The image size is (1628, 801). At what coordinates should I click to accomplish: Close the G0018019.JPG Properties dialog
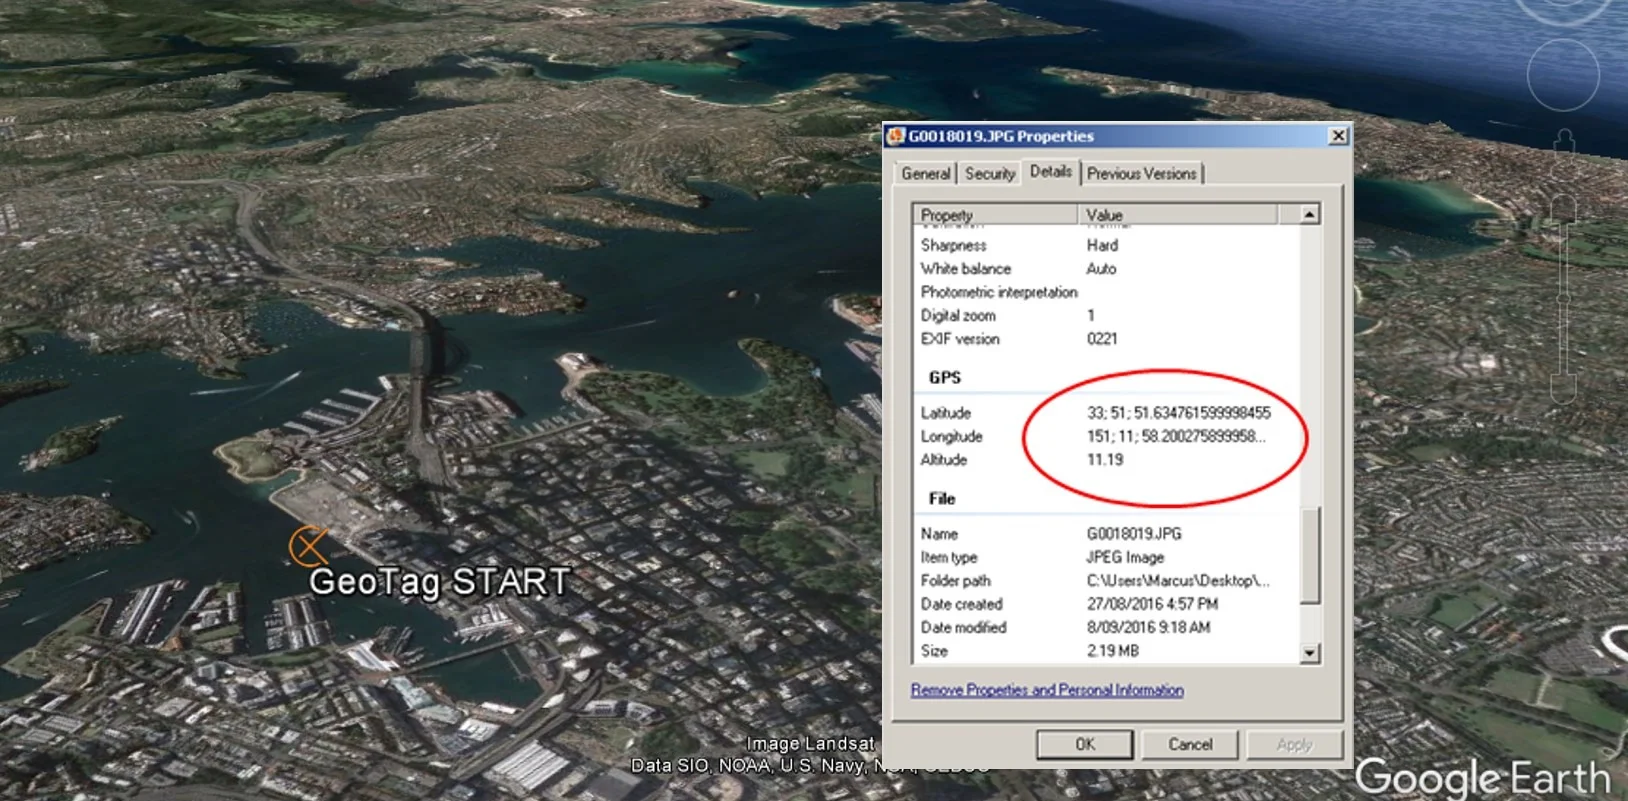(x=1338, y=136)
